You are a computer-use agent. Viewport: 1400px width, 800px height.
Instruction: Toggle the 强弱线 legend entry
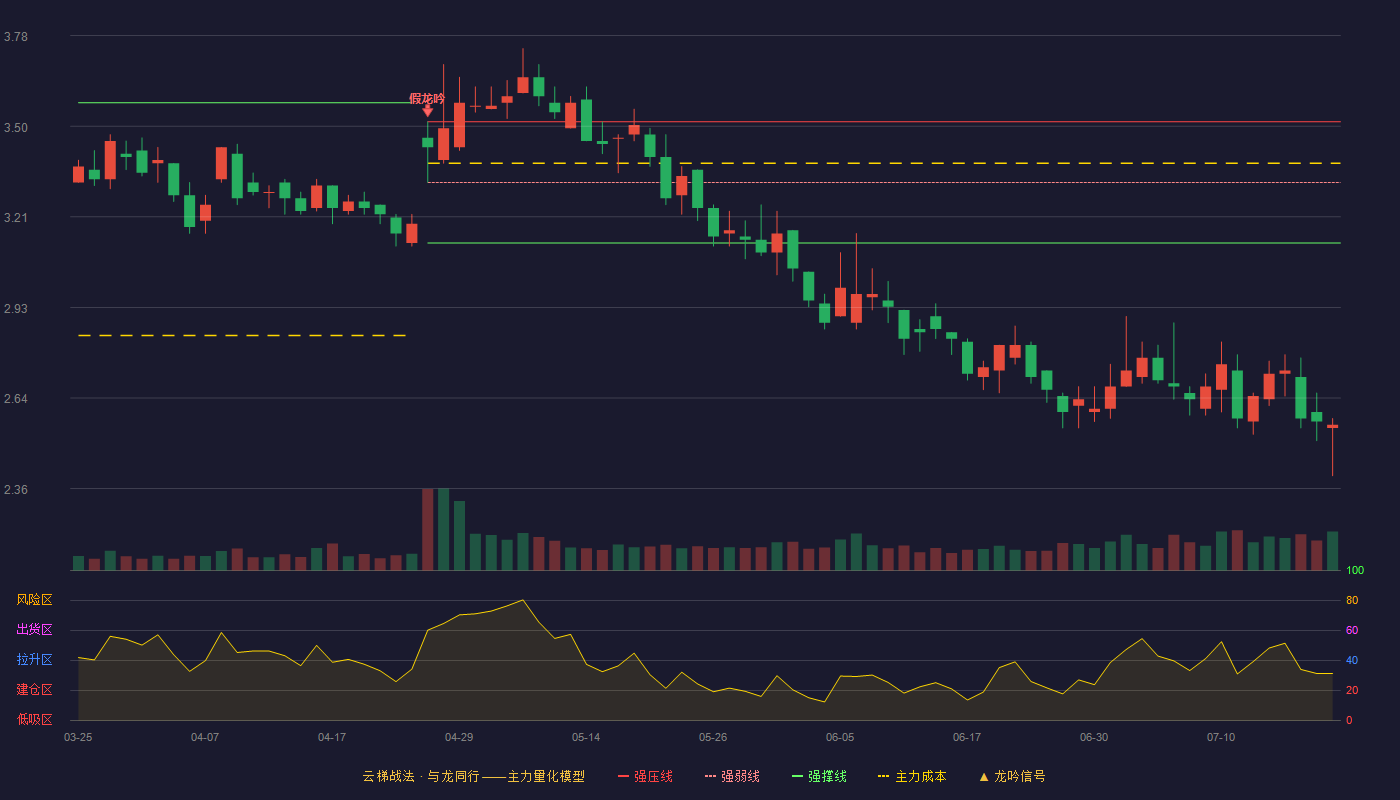click(732, 776)
